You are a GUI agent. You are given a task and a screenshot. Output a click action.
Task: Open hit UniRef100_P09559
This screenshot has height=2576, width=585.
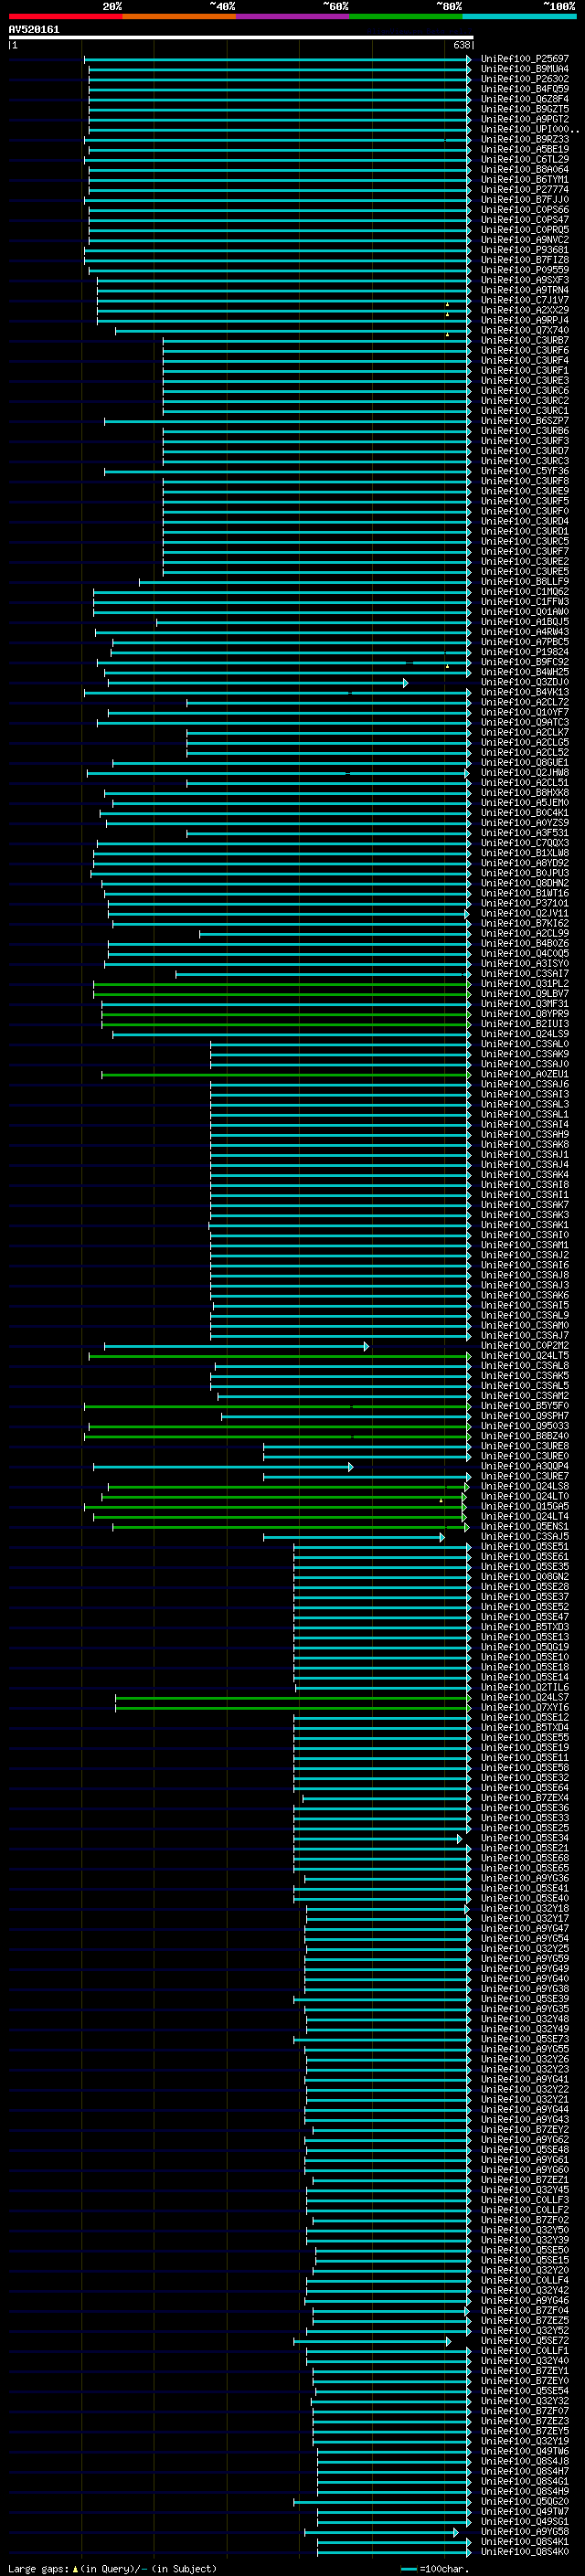click(525, 270)
